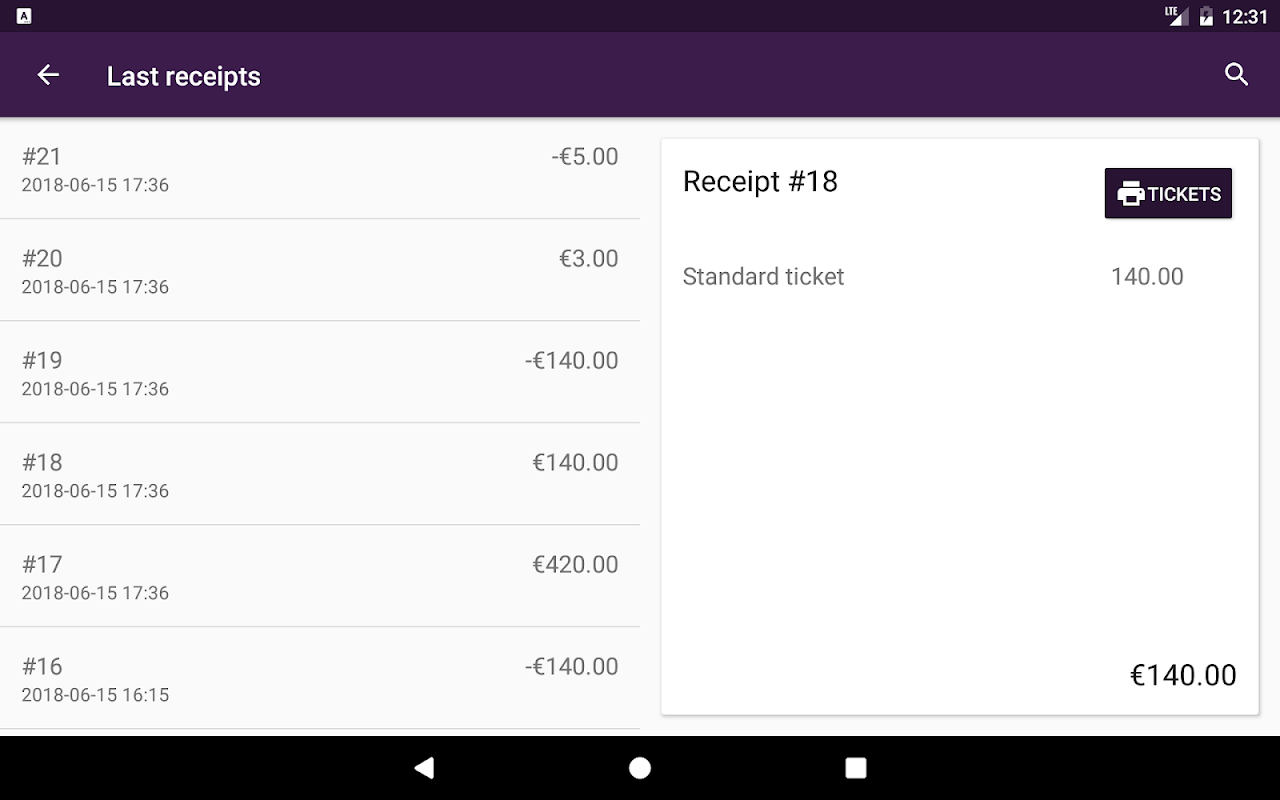Choose receipt #18 from the list
This screenshot has height=800, width=1280.
[320, 475]
